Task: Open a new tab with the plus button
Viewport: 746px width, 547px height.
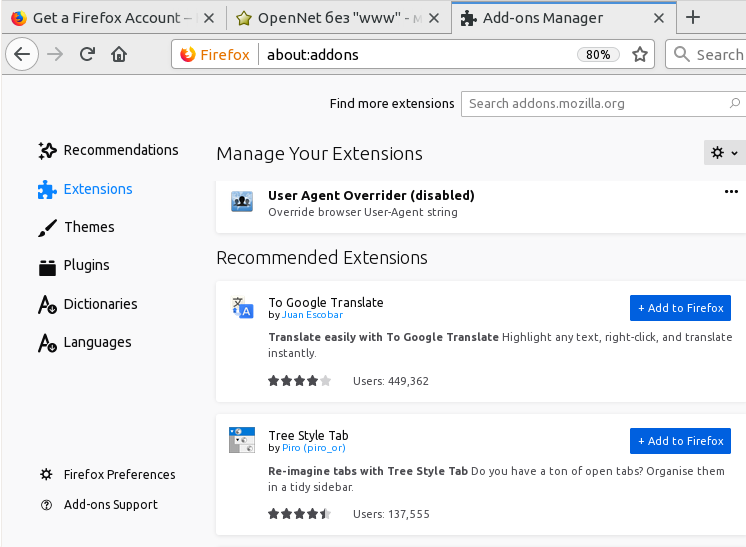Action: tap(693, 18)
